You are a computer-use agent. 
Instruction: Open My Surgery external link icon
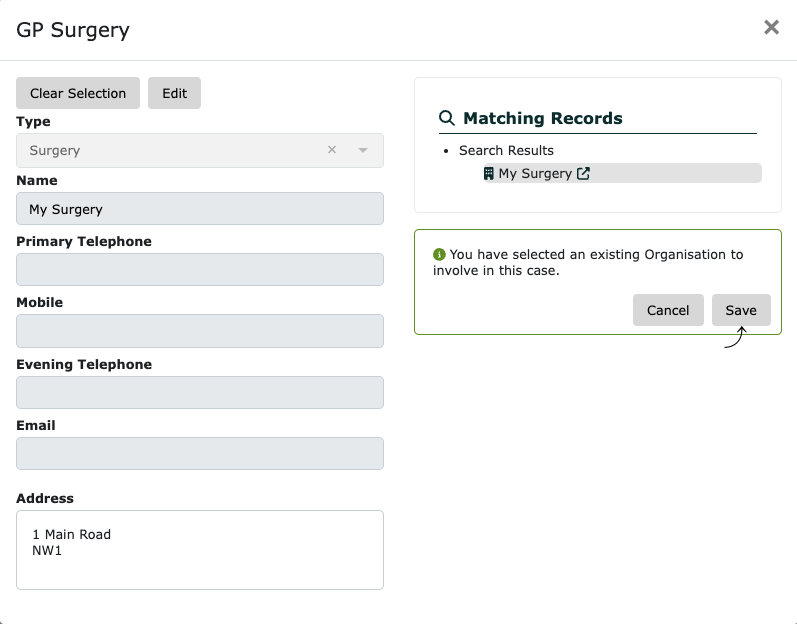point(583,173)
